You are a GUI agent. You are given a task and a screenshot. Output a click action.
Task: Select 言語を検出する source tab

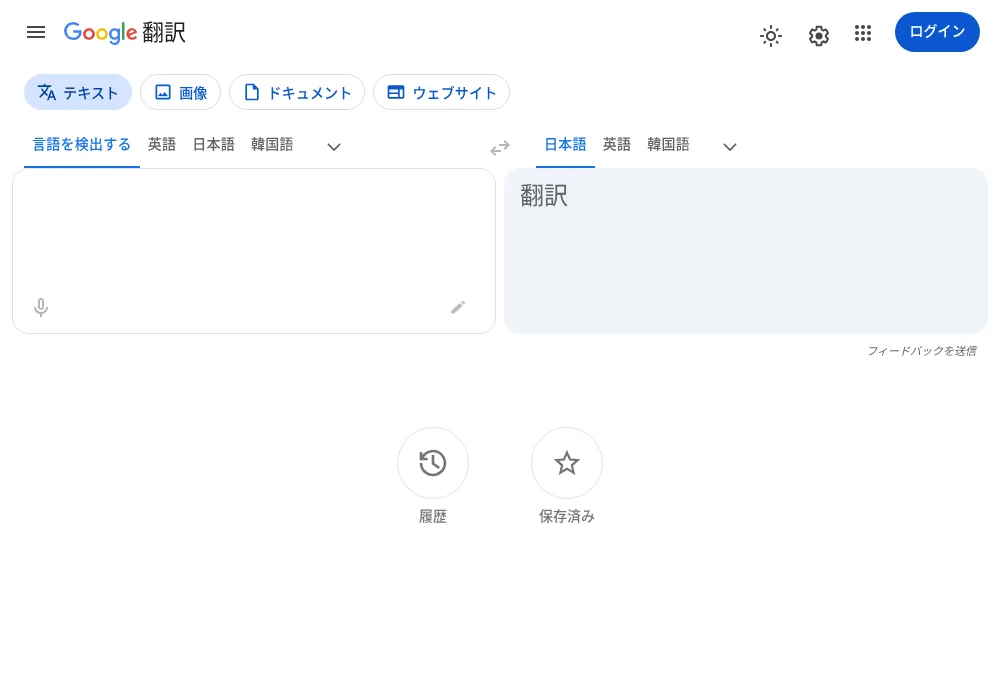coord(82,145)
